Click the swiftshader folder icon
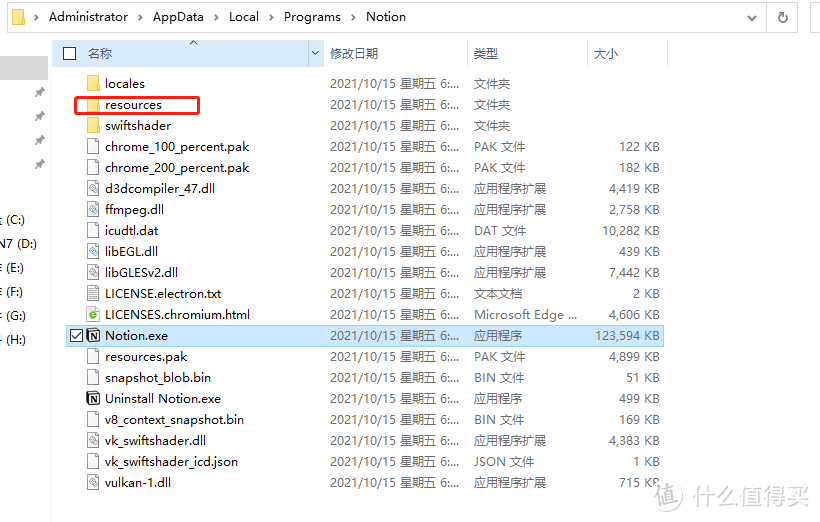 point(94,126)
